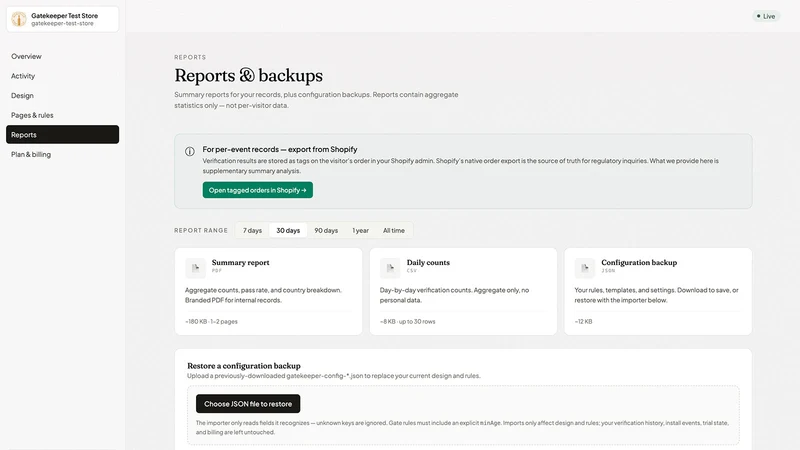
Task: Click Choose JSON file to restore
Action: click(x=248, y=404)
